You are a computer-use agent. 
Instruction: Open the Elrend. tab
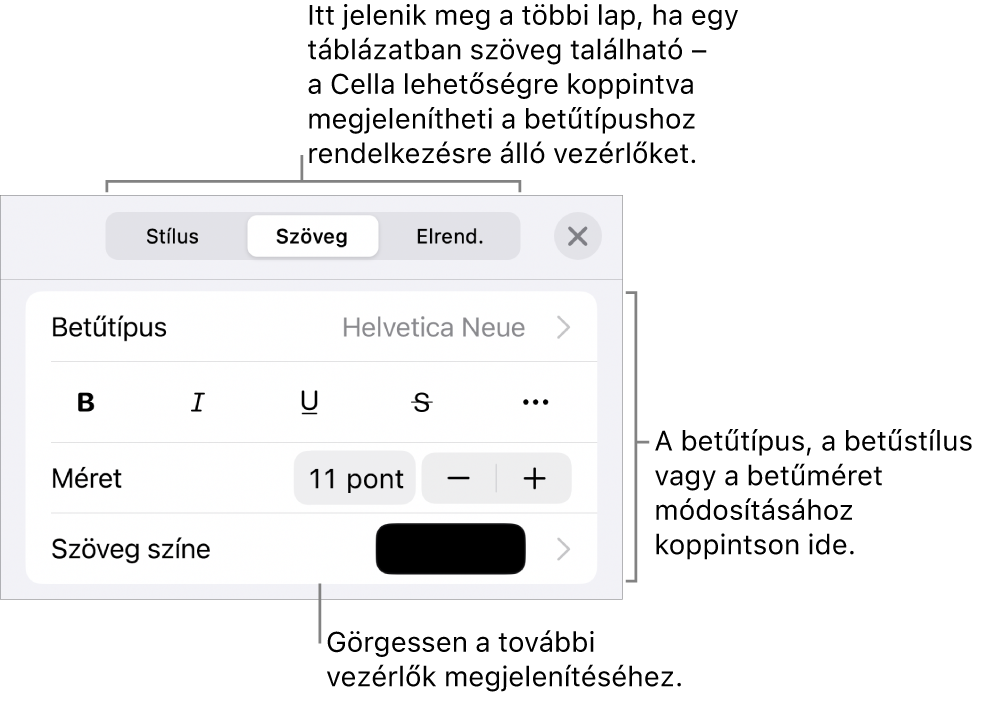449,237
